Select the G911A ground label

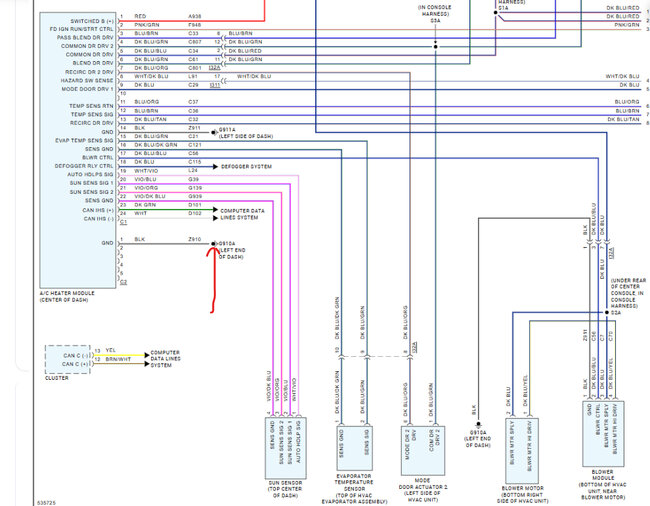pyautogui.click(x=227, y=130)
